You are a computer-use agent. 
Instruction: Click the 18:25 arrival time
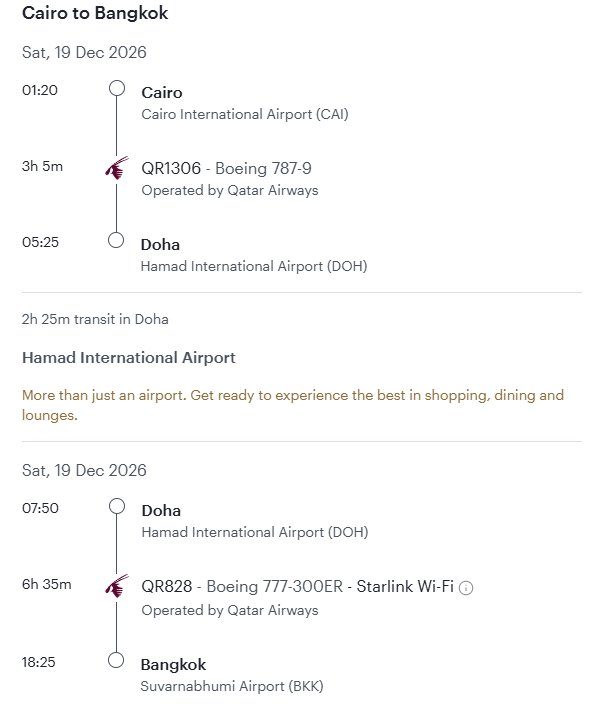(x=39, y=662)
